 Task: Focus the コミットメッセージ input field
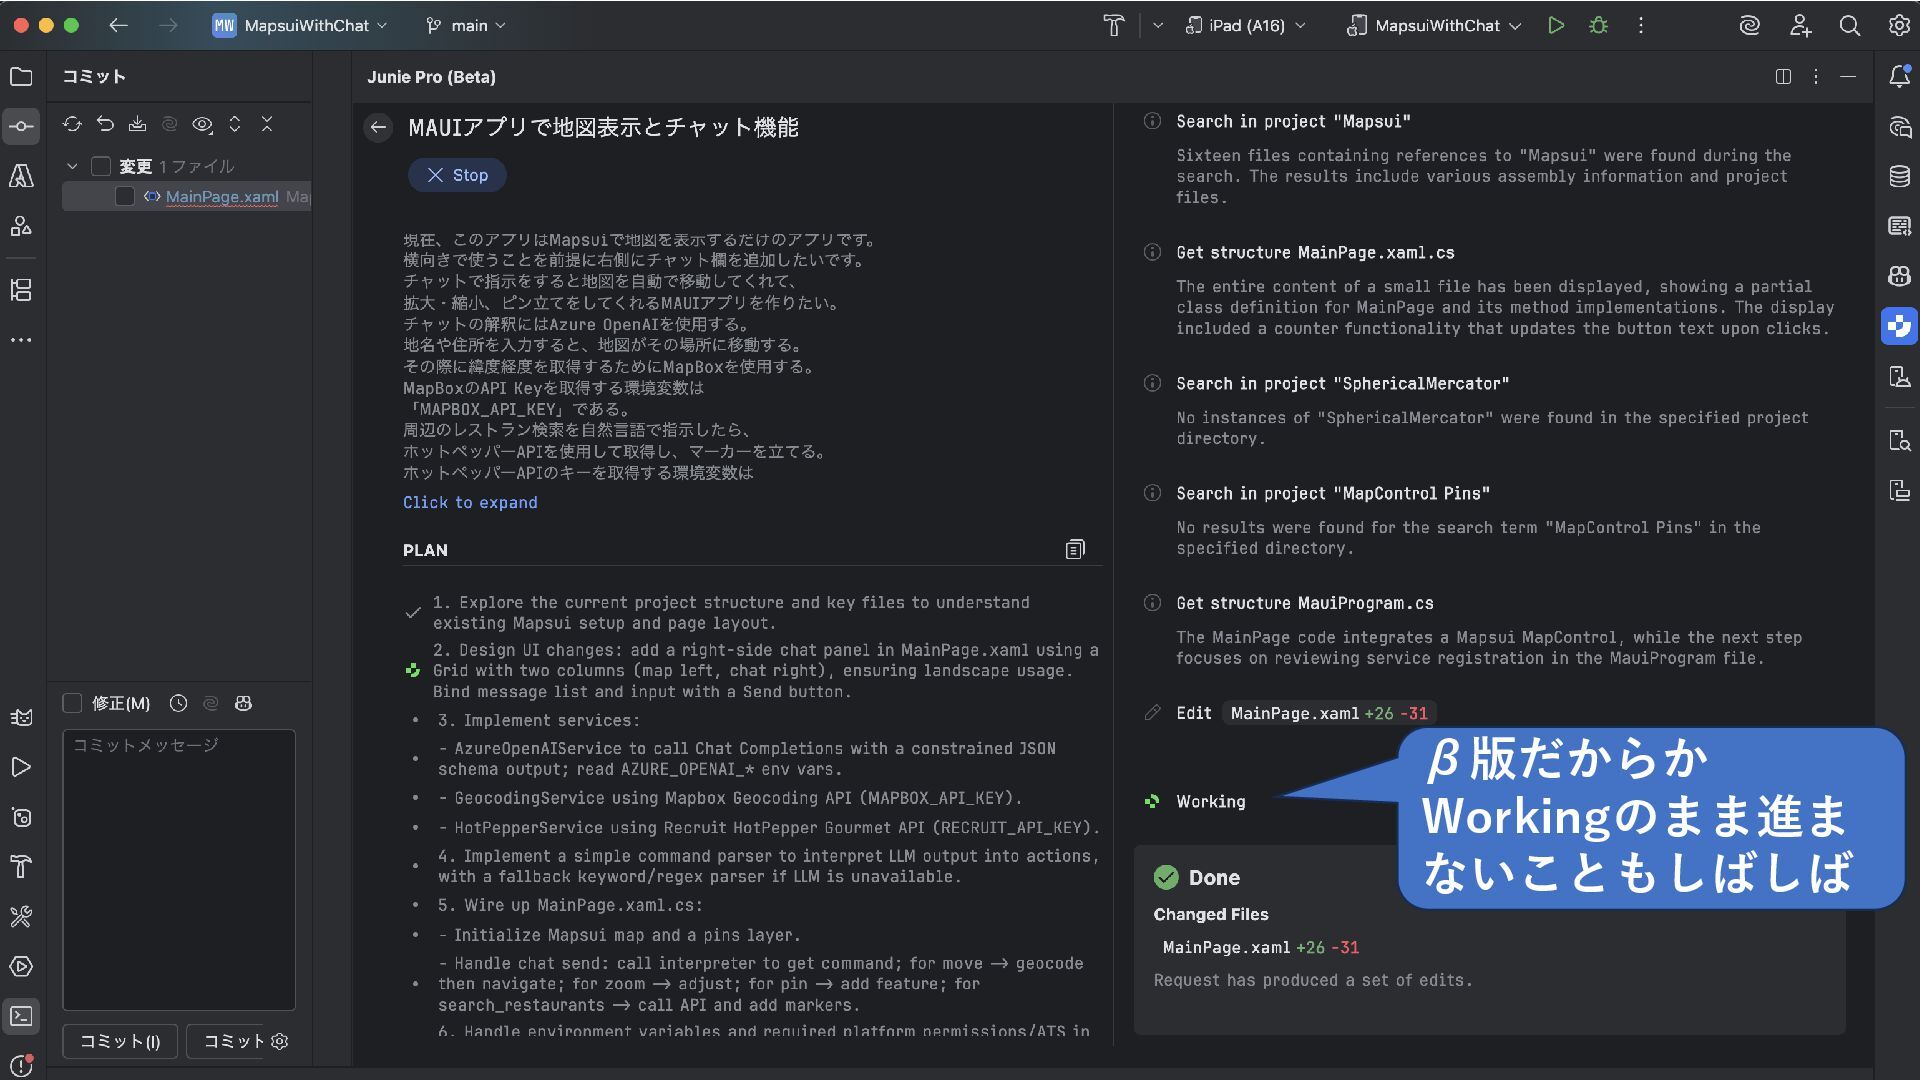point(179,870)
